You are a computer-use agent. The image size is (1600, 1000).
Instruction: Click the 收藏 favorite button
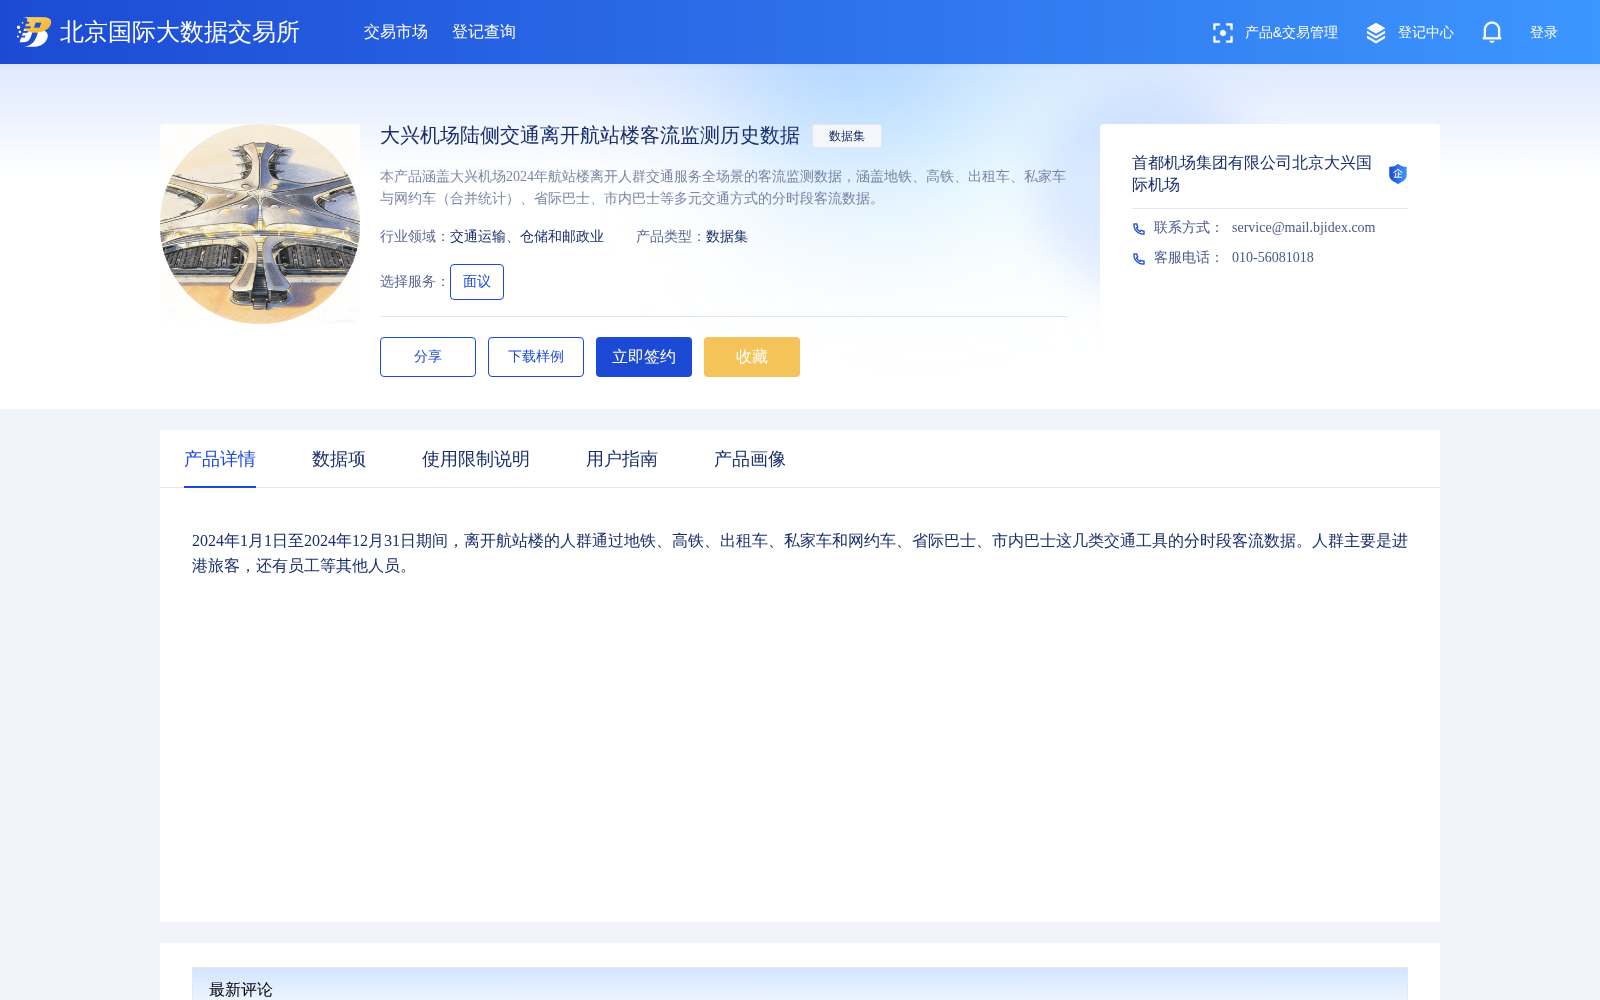point(752,357)
